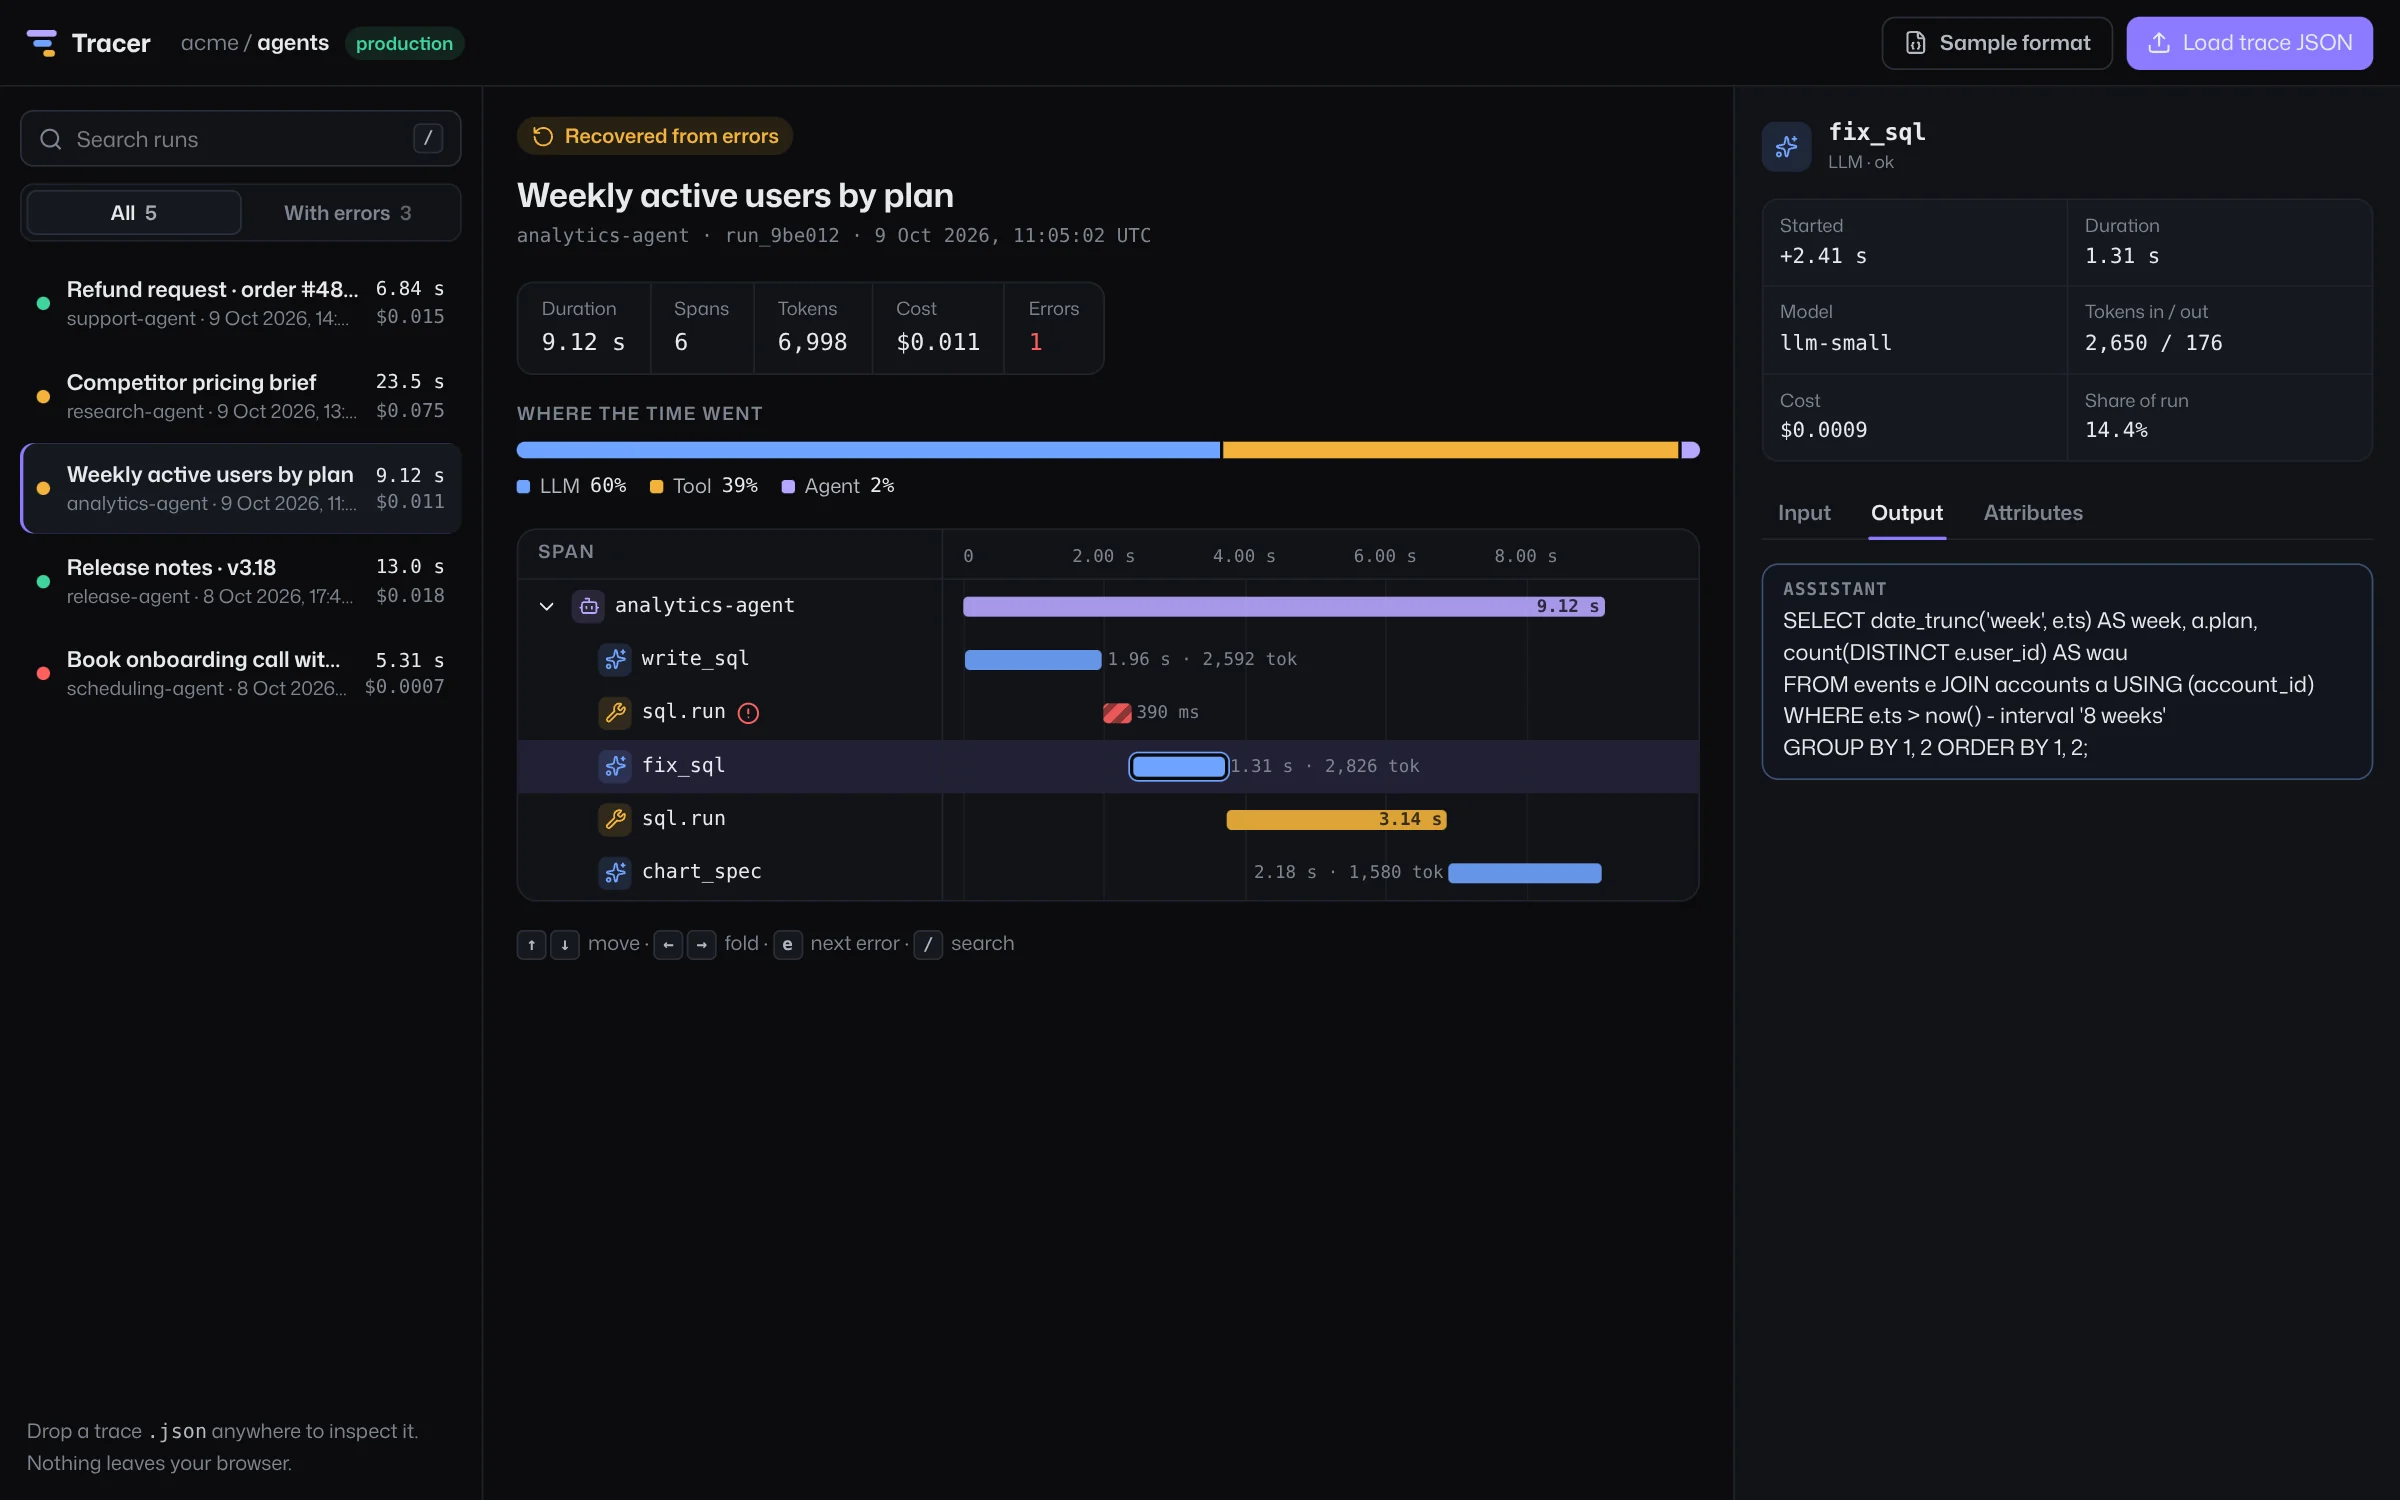Select the Output tab
This screenshot has height=1500, width=2400.
coord(1907,513)
